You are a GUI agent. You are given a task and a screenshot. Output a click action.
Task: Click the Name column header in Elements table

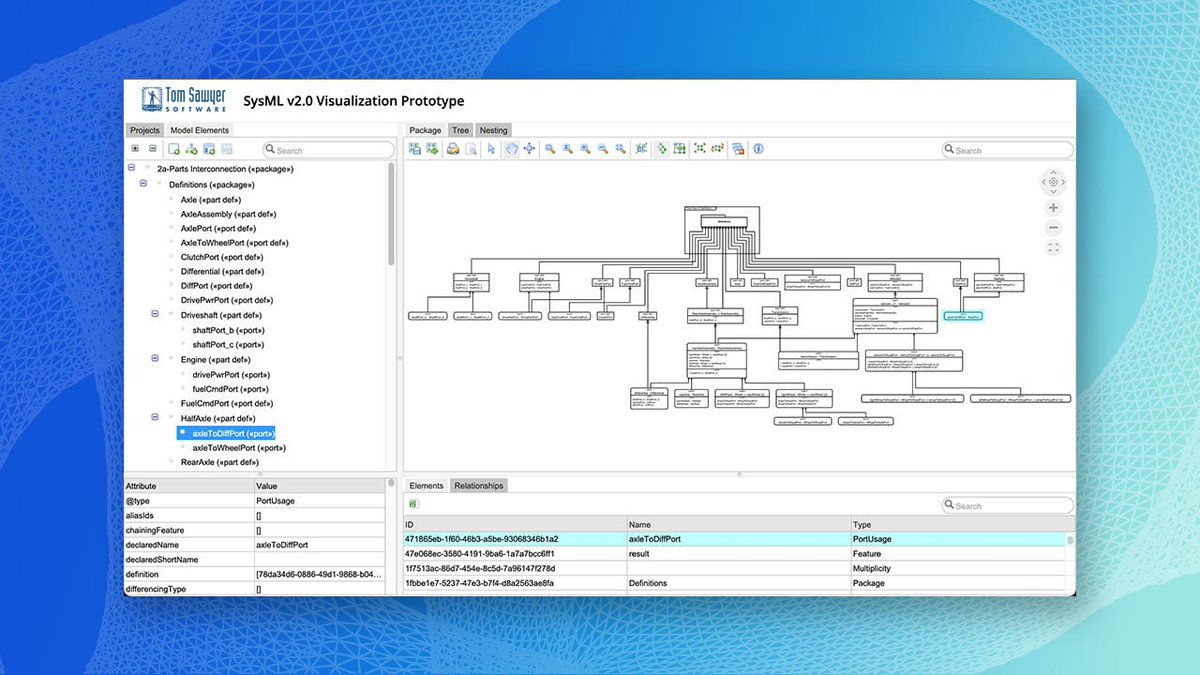[x=738, y=524]
